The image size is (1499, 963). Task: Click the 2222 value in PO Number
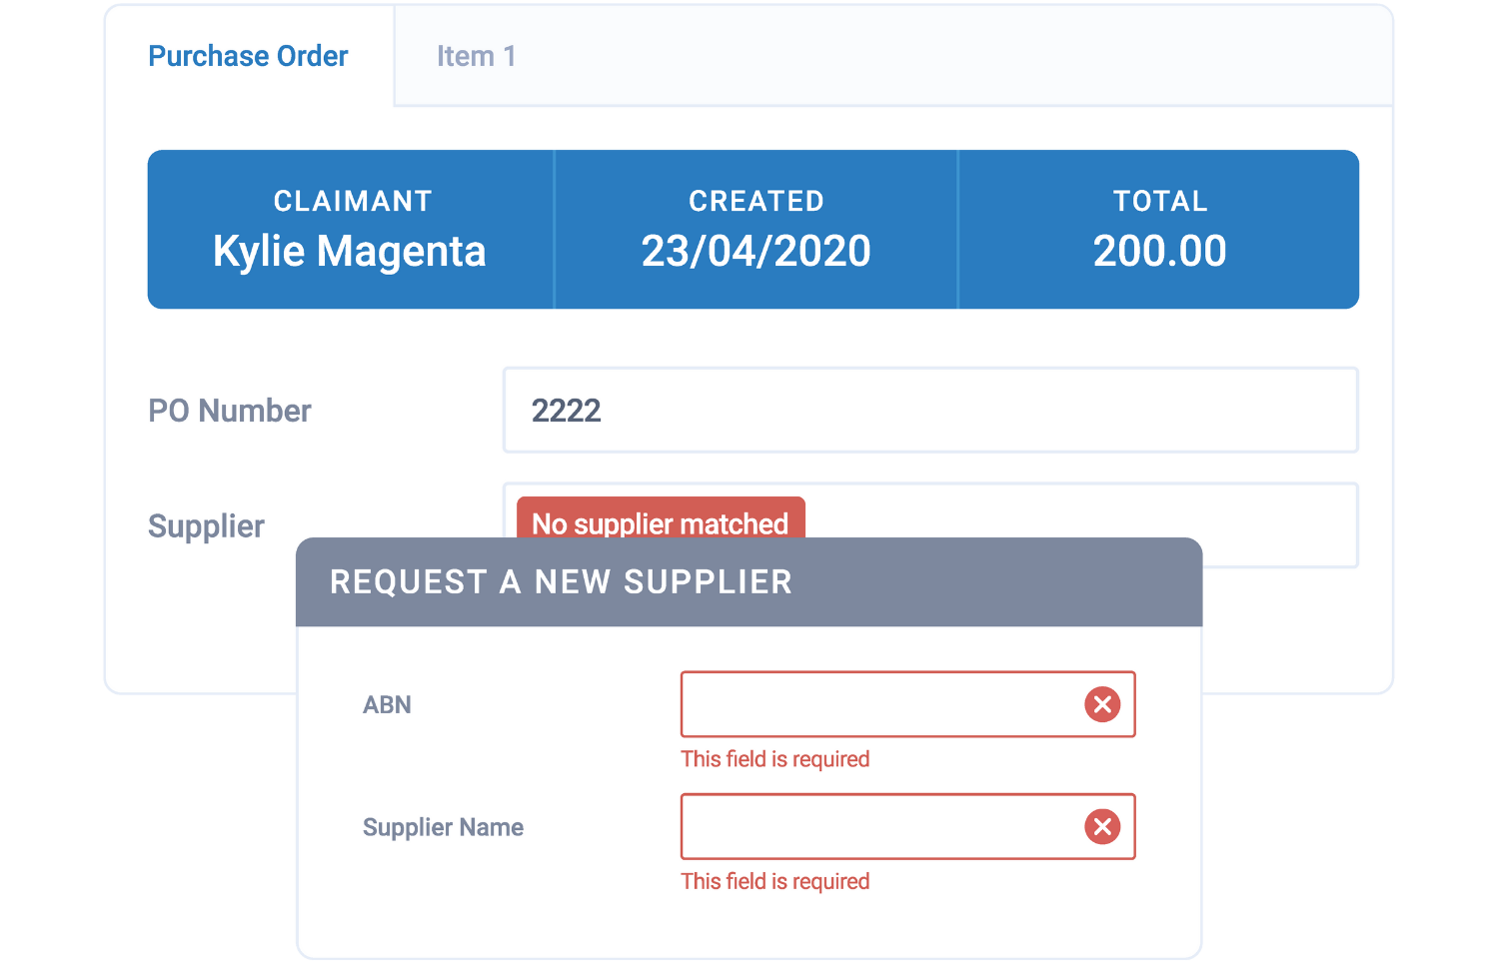pos(566,410)
